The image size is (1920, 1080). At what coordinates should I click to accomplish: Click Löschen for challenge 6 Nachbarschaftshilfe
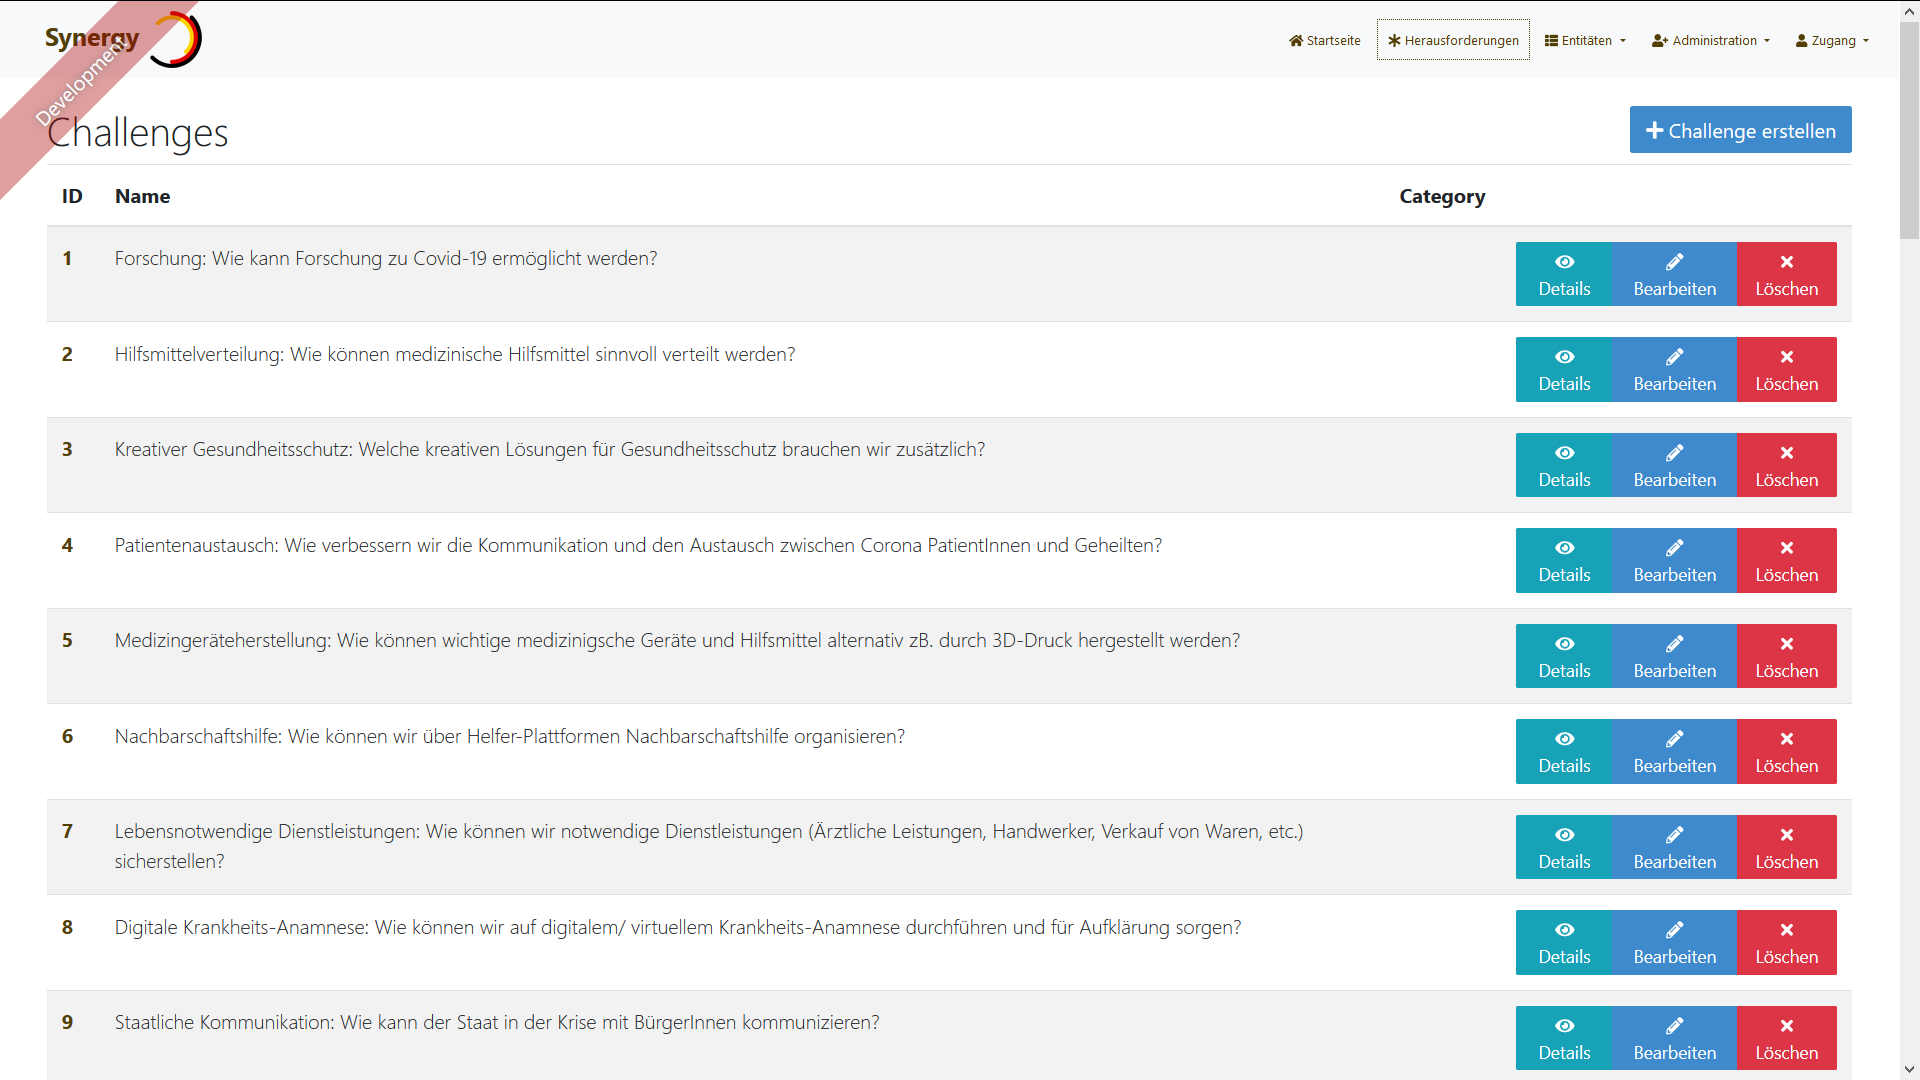[1786, 752]
